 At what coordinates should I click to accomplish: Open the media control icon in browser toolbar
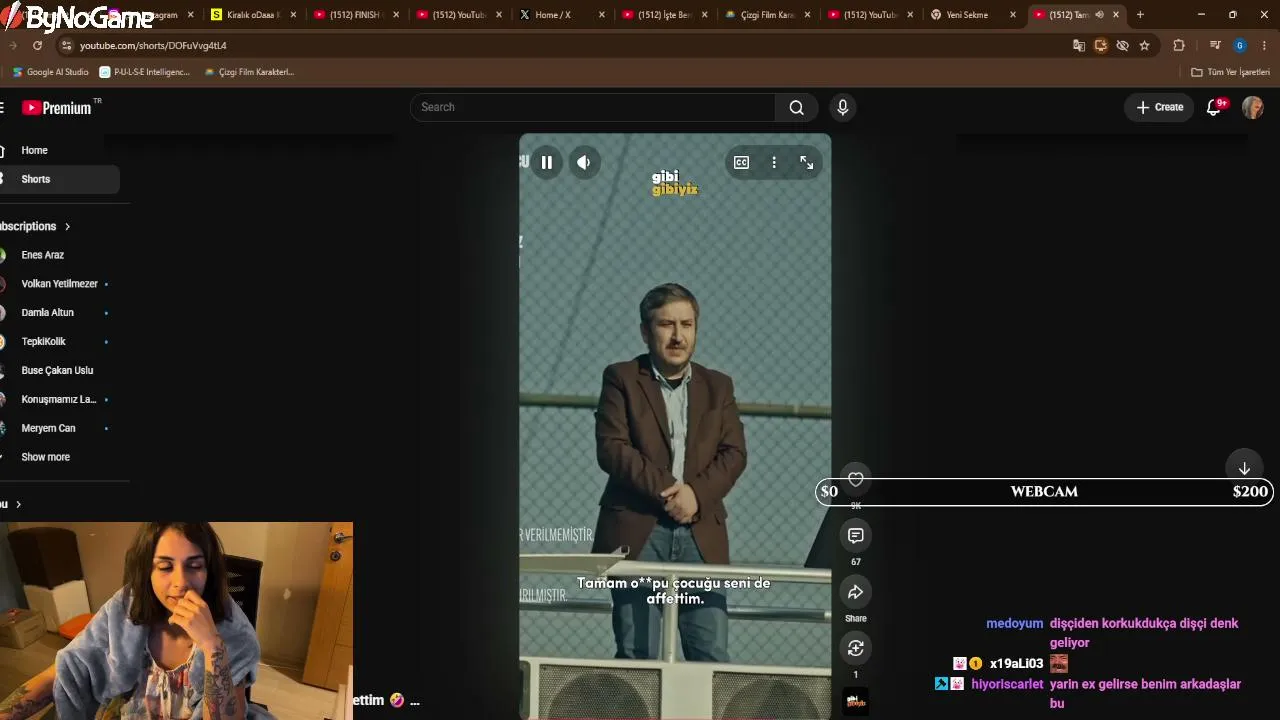(x=1215, y=45)
